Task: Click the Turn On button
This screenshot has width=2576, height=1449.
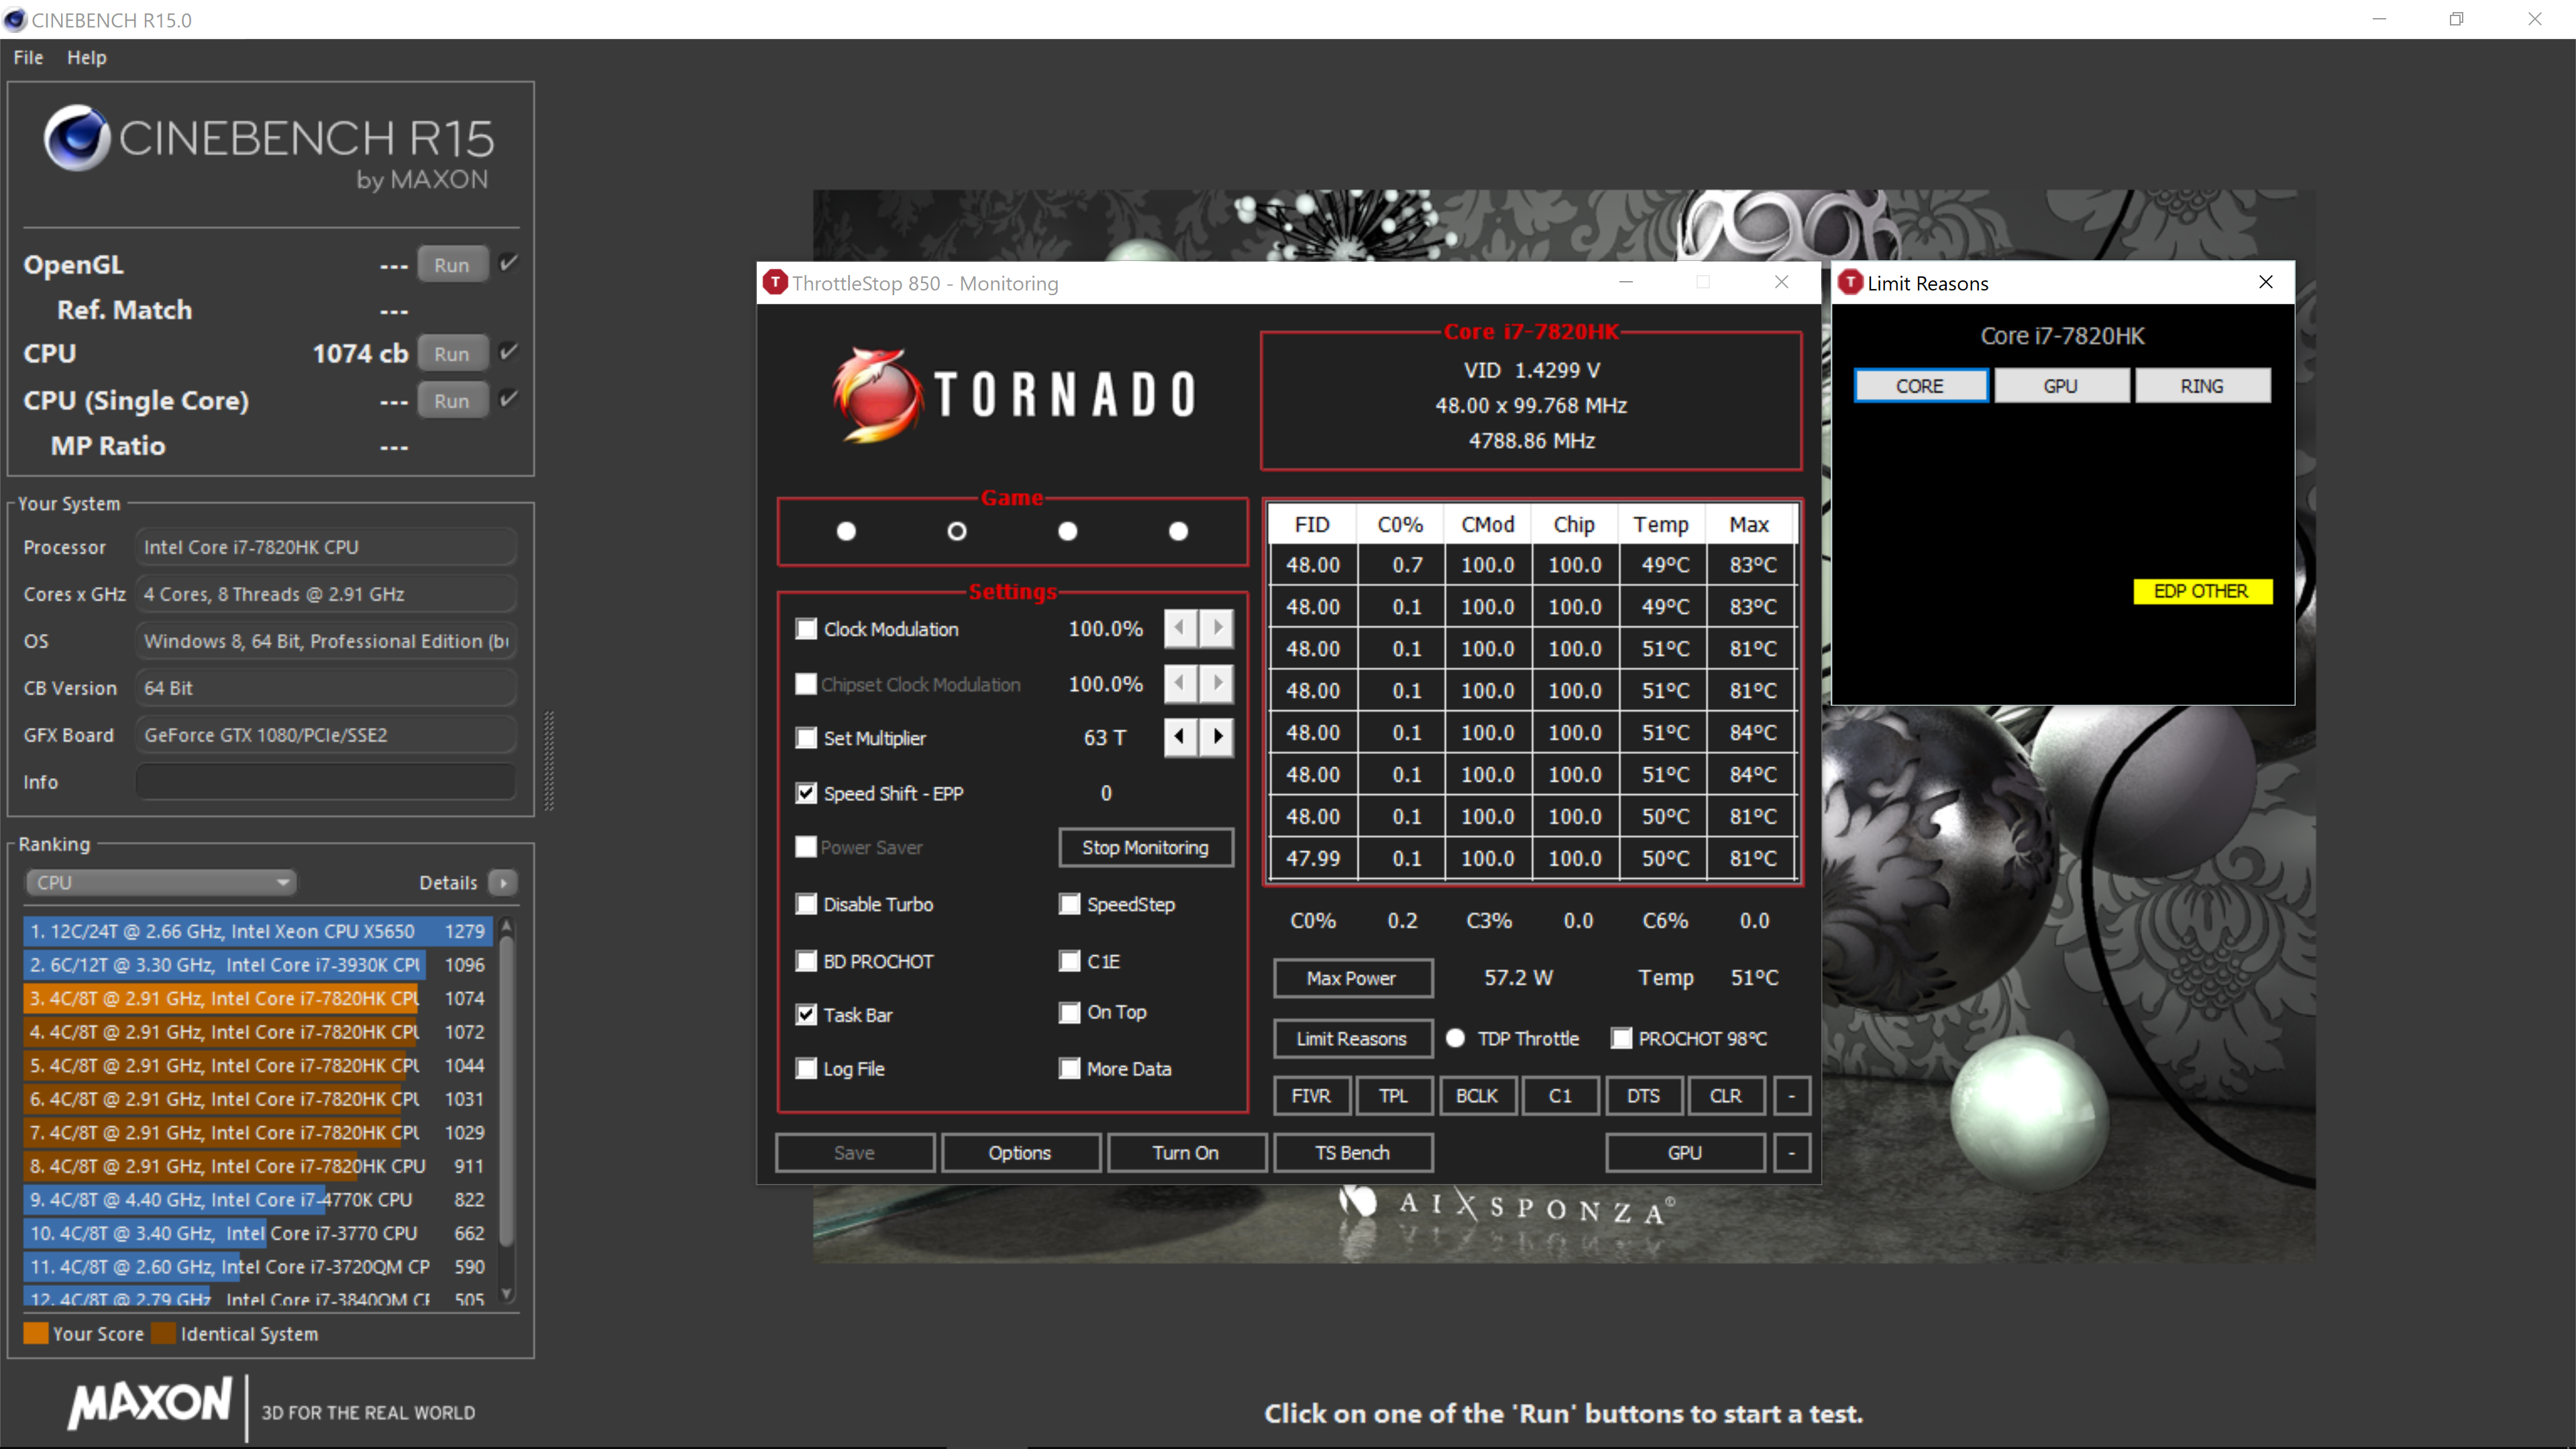Action: click(x=1186, y=1153)
